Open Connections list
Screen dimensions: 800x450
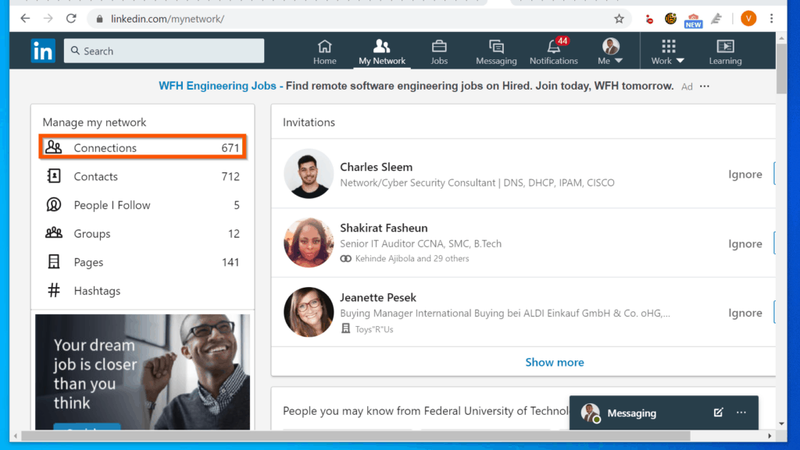point(142,147)
